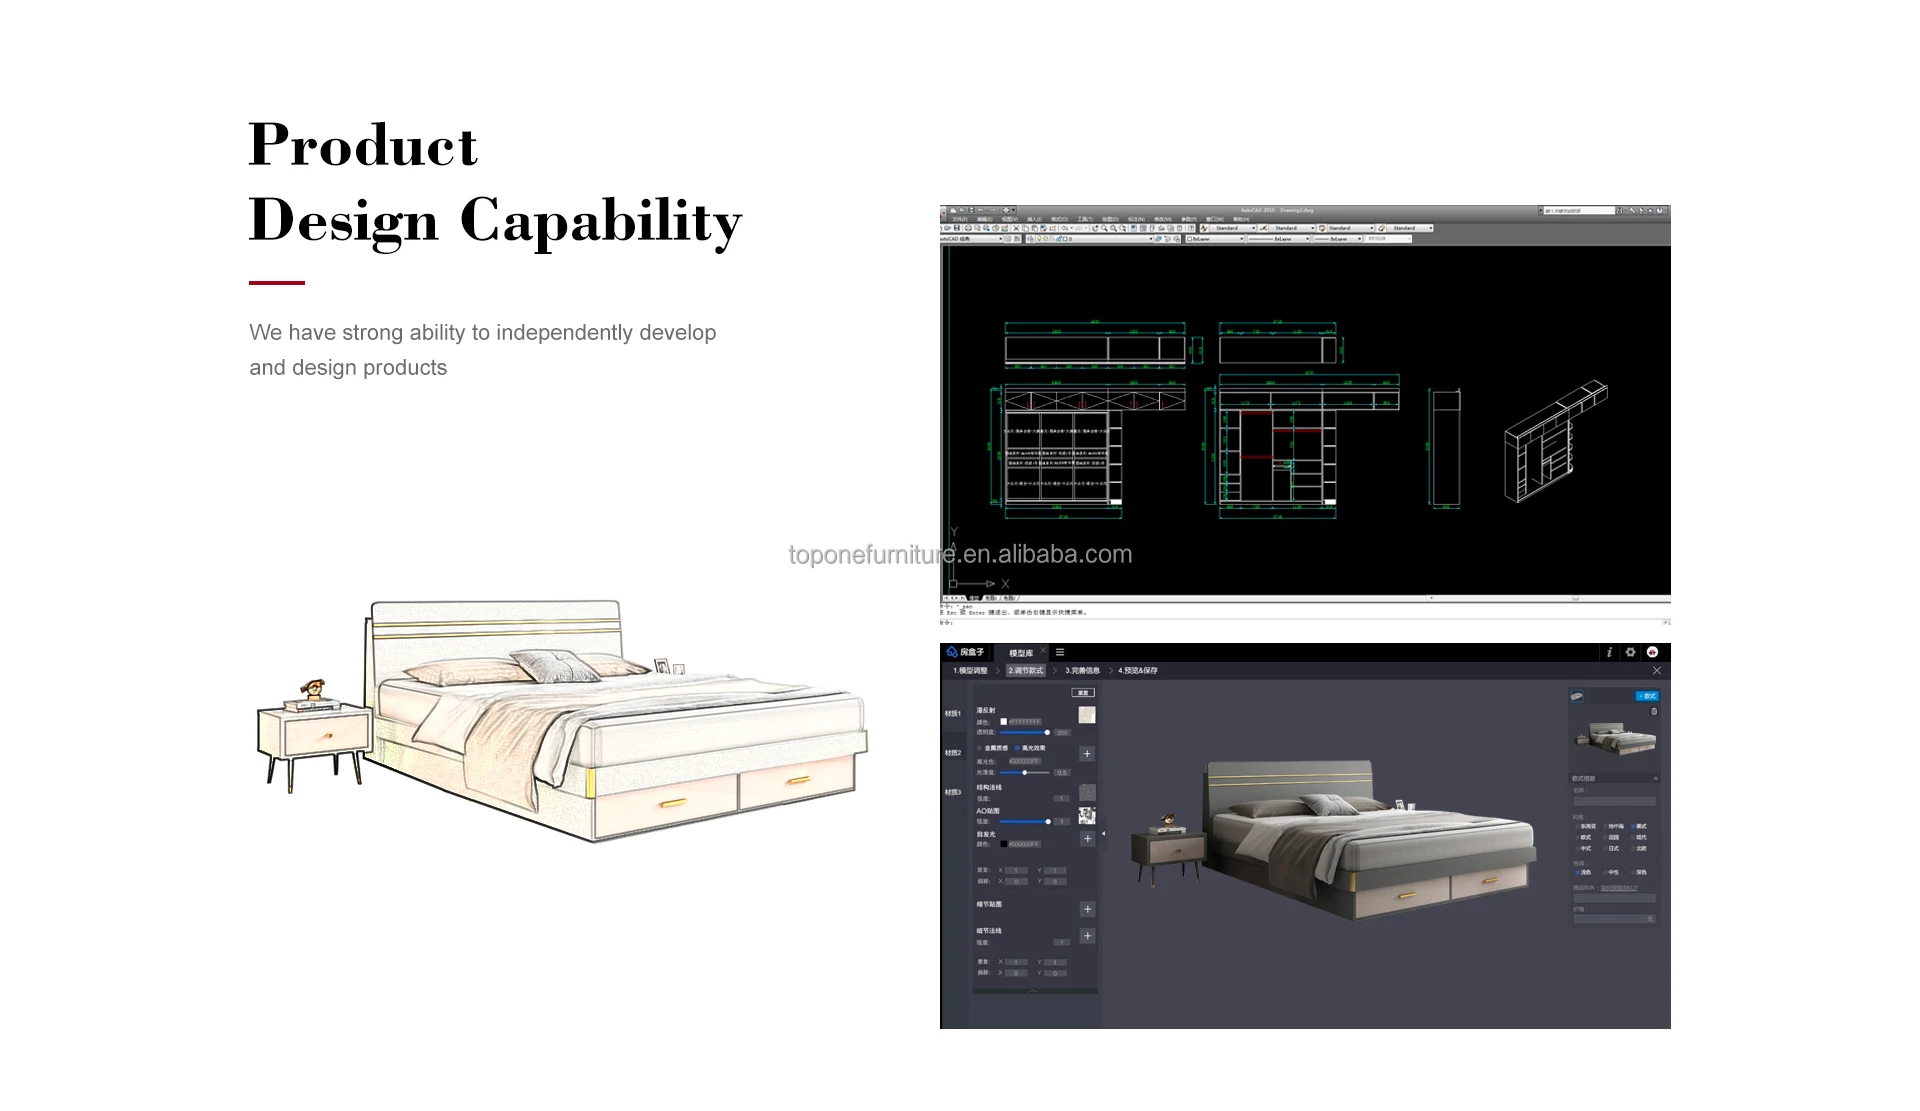Open the hamburger menu beside 模型库 tab
Viewport: 1920px width, 1111px height.
click(1060, 652)
